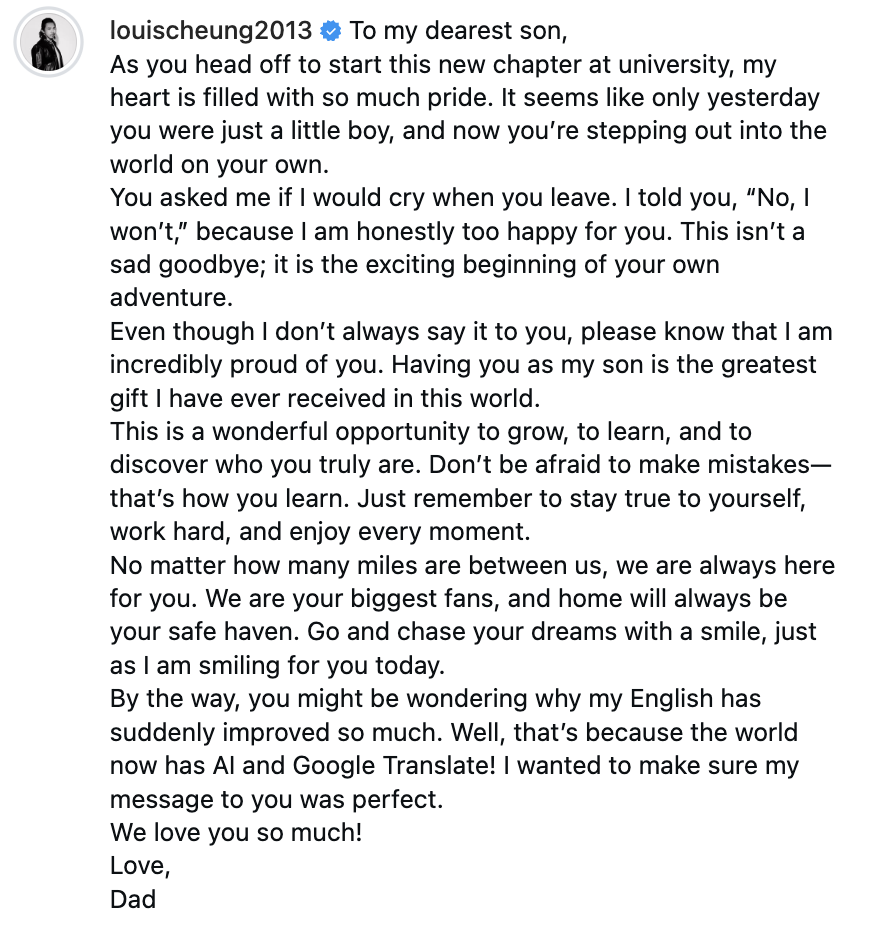Click the line starting "By the way, you might"

coord(435,699)
